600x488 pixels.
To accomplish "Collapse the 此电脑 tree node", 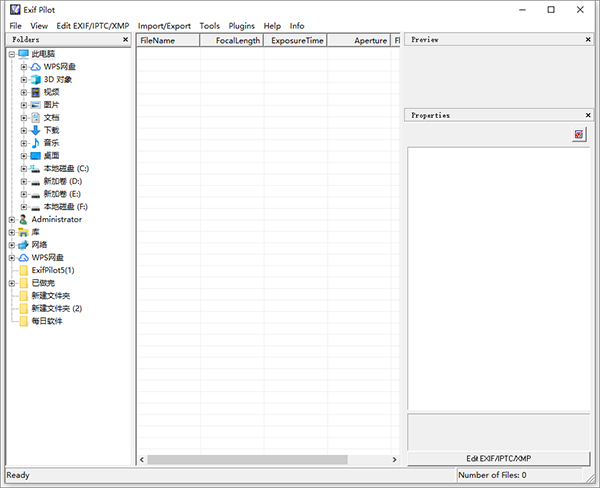I will tap(11, 54).
